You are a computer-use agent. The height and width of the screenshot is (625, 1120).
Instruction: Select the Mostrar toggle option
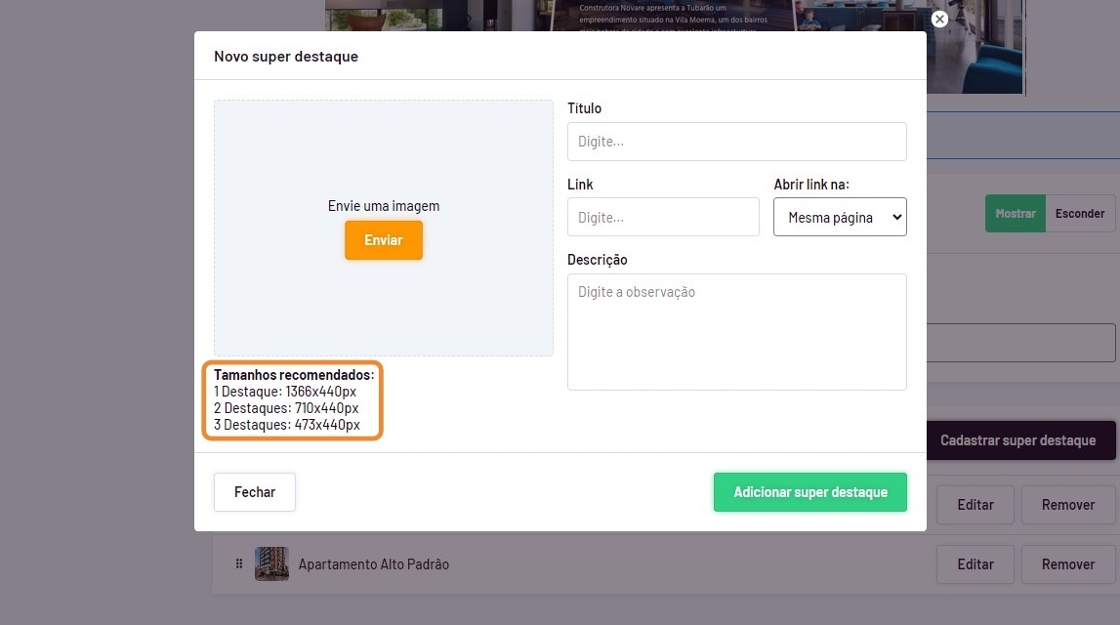click(x=1015, y=214)
